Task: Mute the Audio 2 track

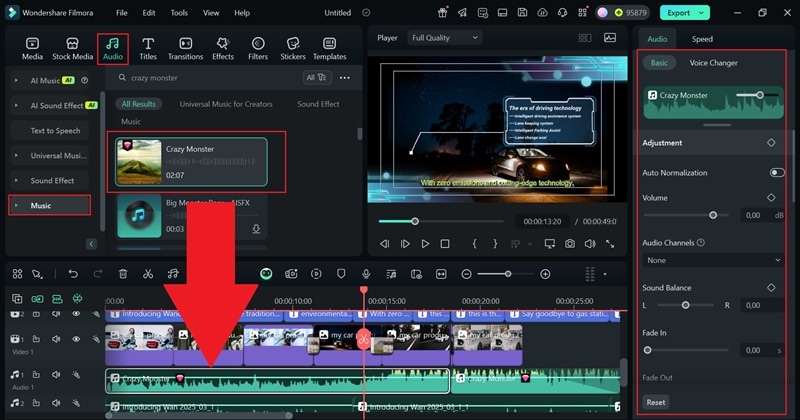Action: click(x=56, y=403)
